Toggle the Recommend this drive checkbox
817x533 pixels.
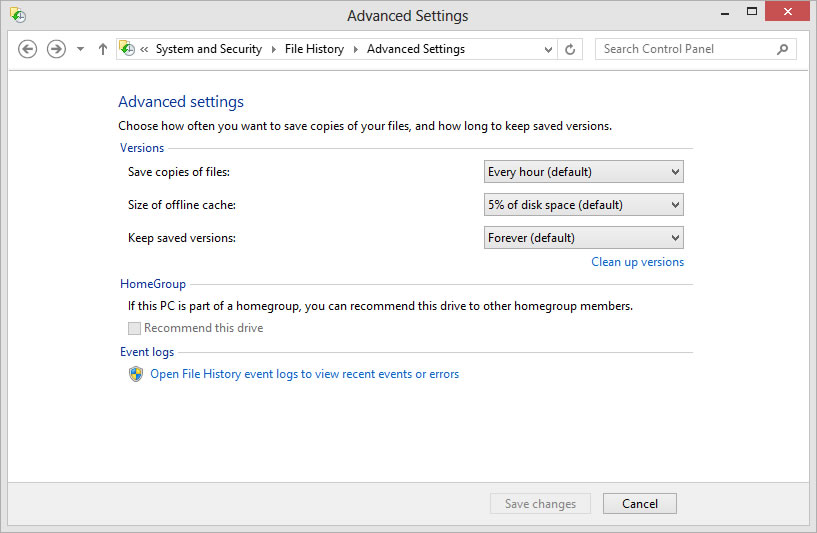point(134,328)
